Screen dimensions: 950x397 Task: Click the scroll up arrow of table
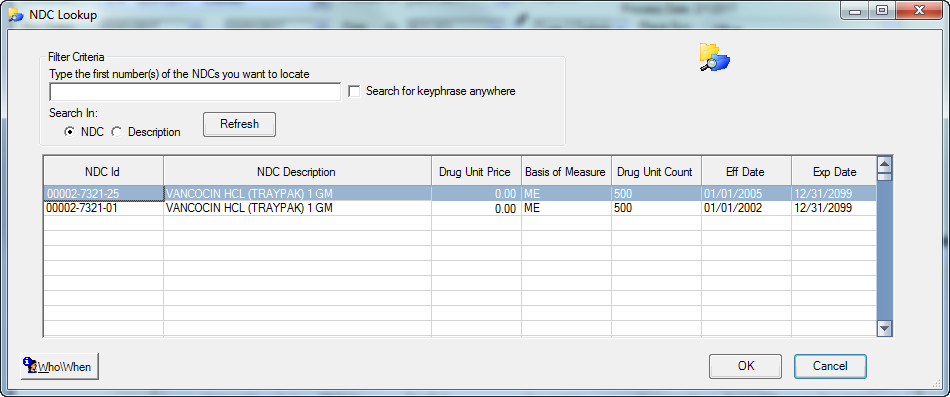click(885, 164)
